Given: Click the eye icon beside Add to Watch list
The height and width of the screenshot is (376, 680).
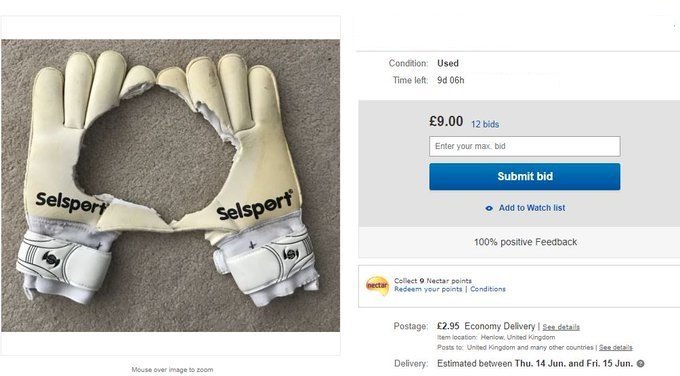Looking at the screenshot, I should (489, 209).
